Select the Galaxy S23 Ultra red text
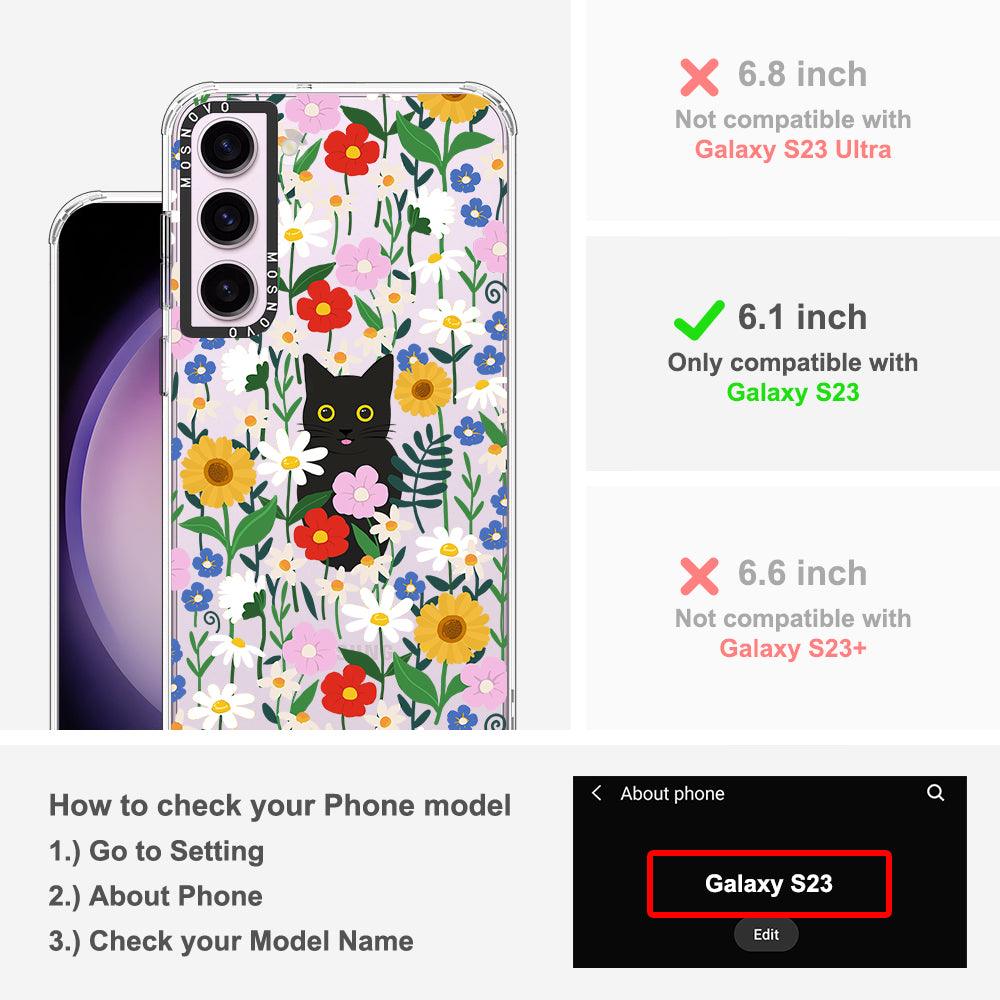This screenshot has width=1000, height=1000. pyautogui.click(x=793, y=149)
